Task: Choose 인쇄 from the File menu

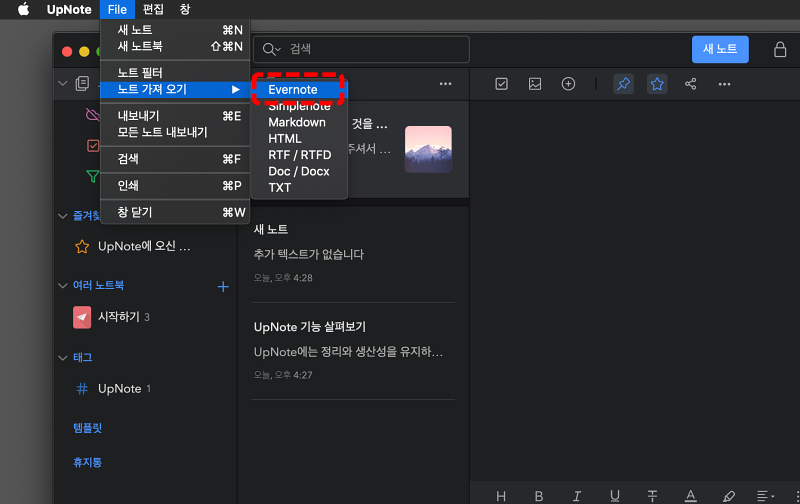Action: 175,186
